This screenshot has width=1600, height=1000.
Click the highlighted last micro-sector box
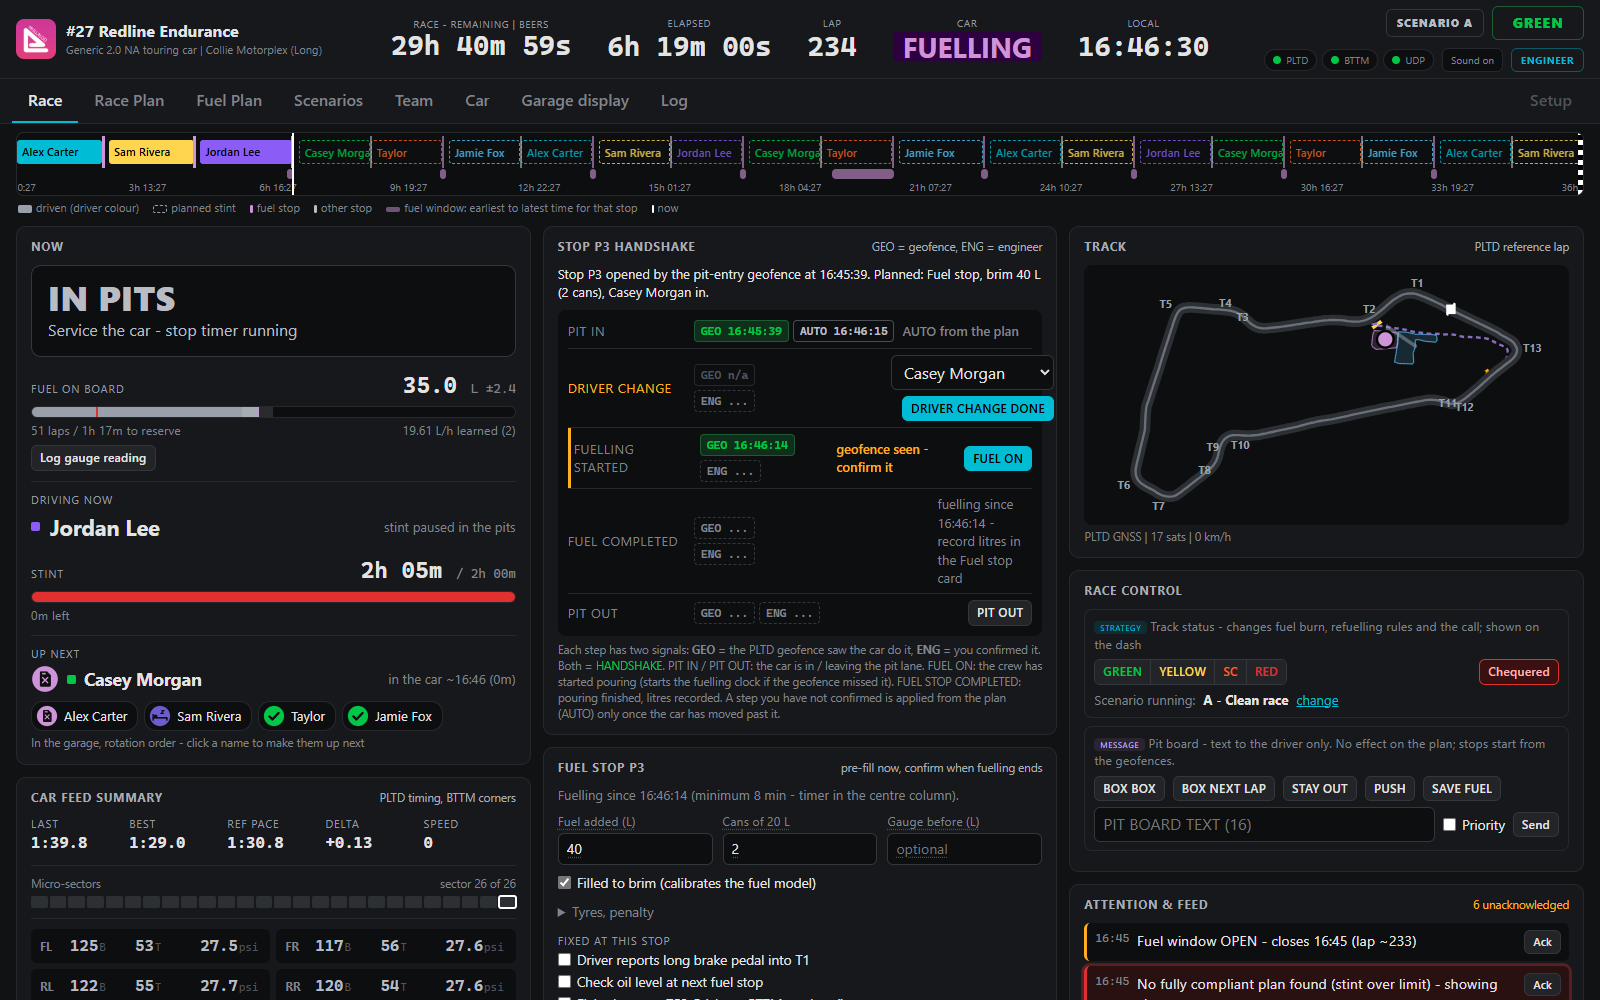(x=508, y=902)
